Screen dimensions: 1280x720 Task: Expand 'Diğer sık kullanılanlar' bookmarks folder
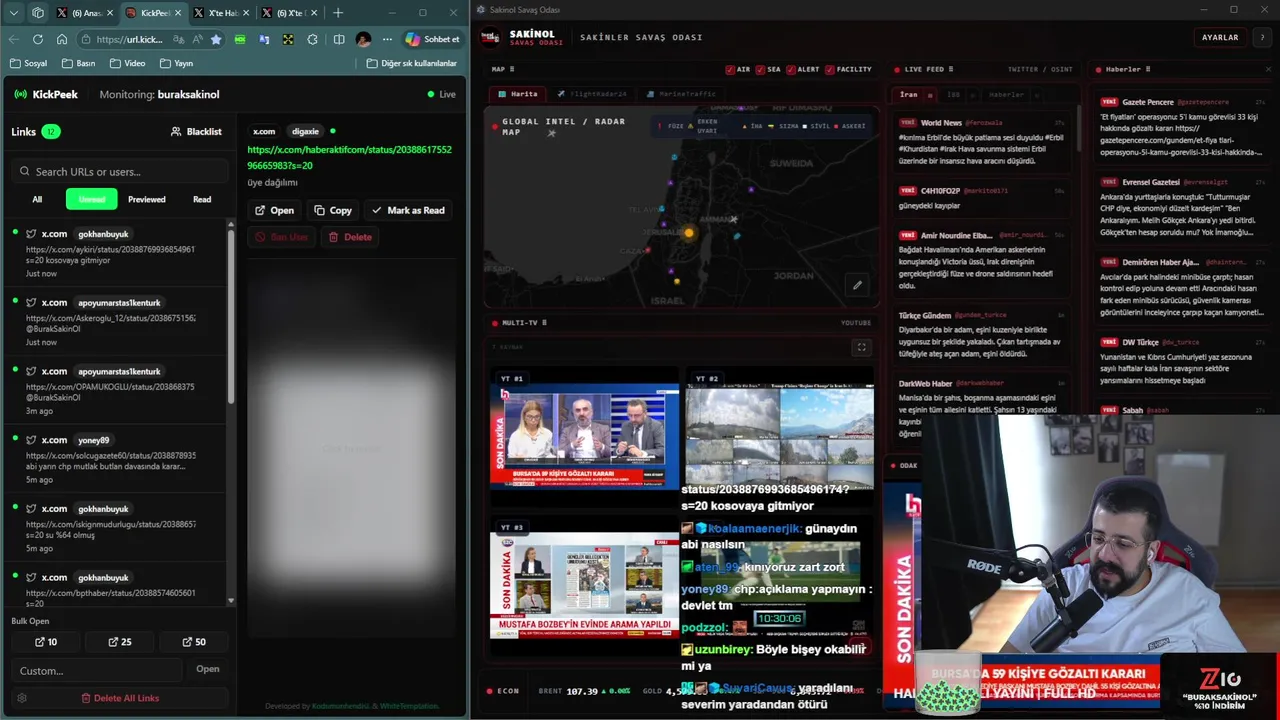[x=411, y=63]
